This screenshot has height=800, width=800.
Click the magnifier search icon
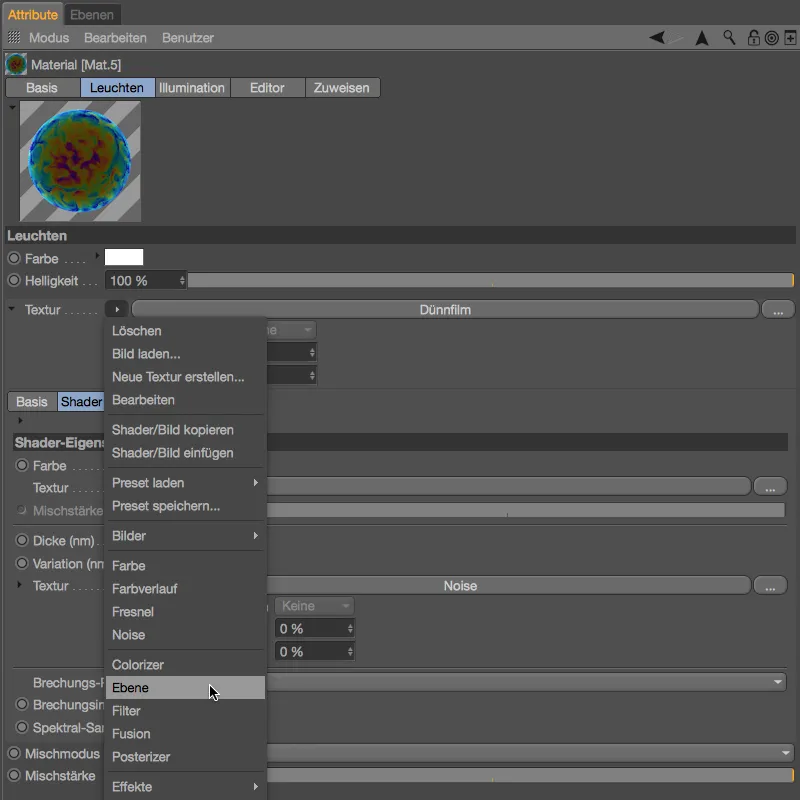pos(729,38)
